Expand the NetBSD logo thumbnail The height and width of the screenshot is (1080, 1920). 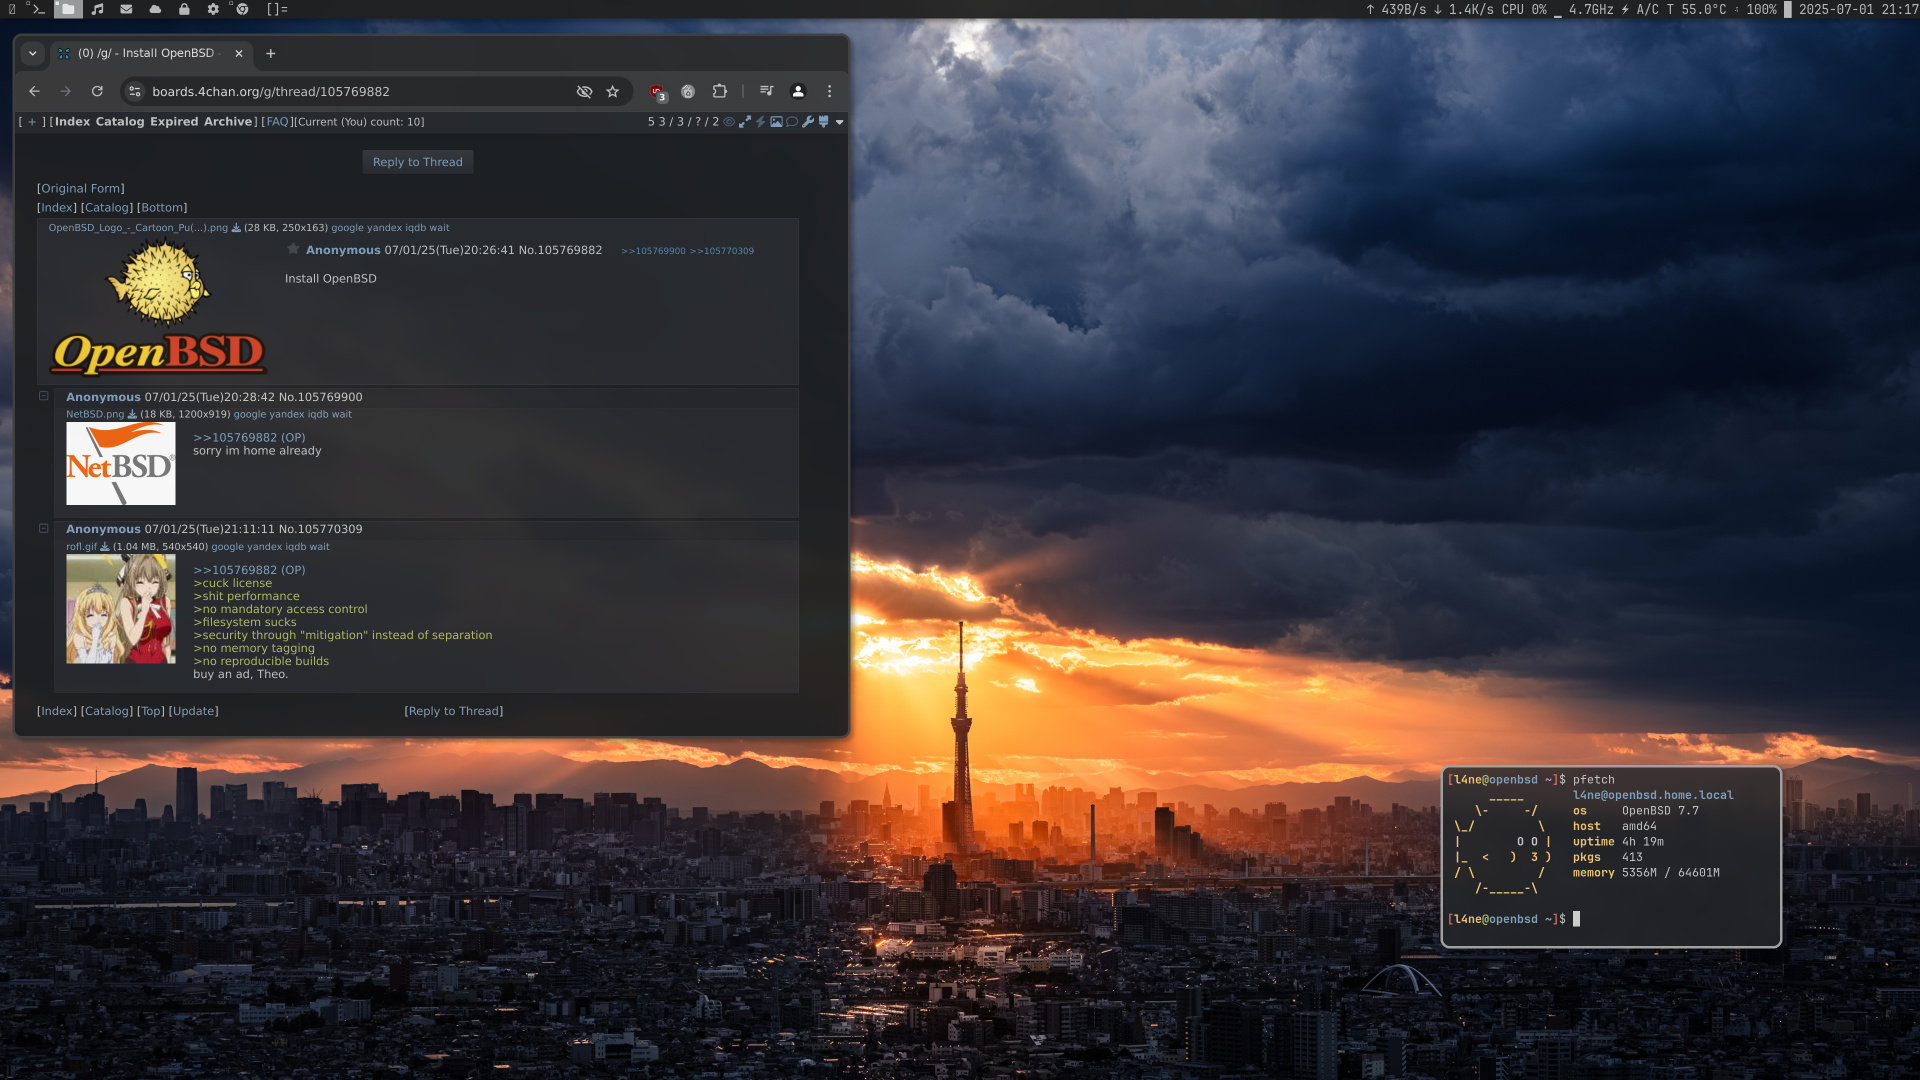pyautogui.click(x=121, y=463)
